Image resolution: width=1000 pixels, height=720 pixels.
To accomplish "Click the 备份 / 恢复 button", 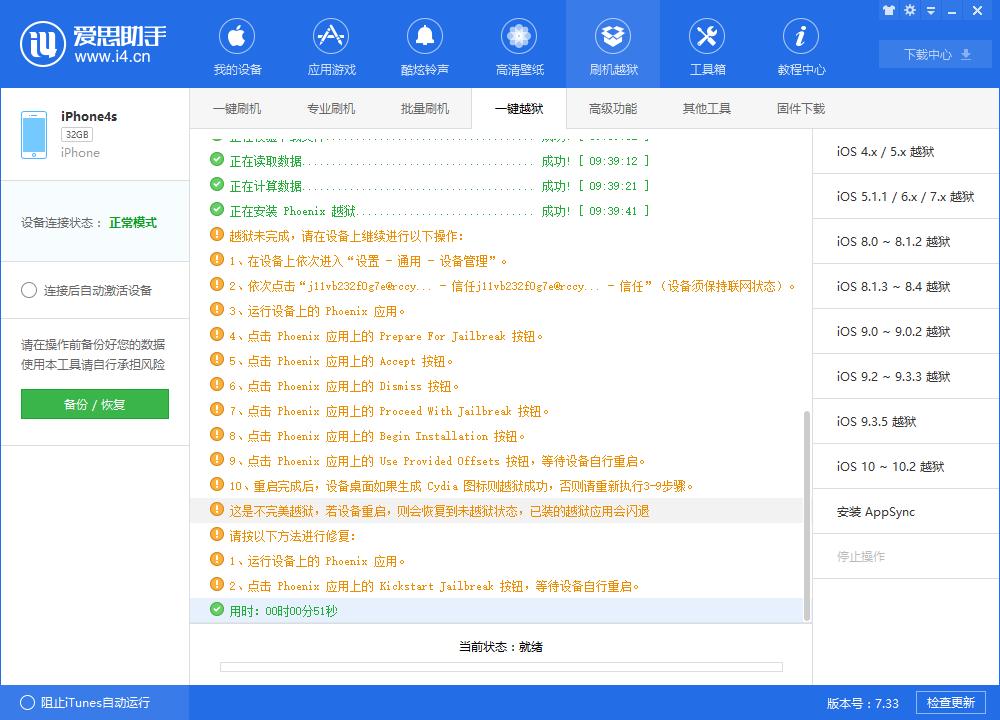I will pyautogui.click(x=94, y=404).
